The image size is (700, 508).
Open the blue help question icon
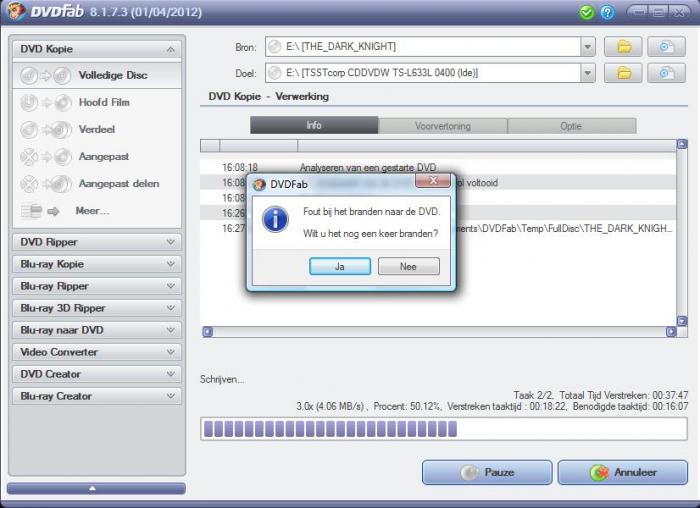coord(607,12)
